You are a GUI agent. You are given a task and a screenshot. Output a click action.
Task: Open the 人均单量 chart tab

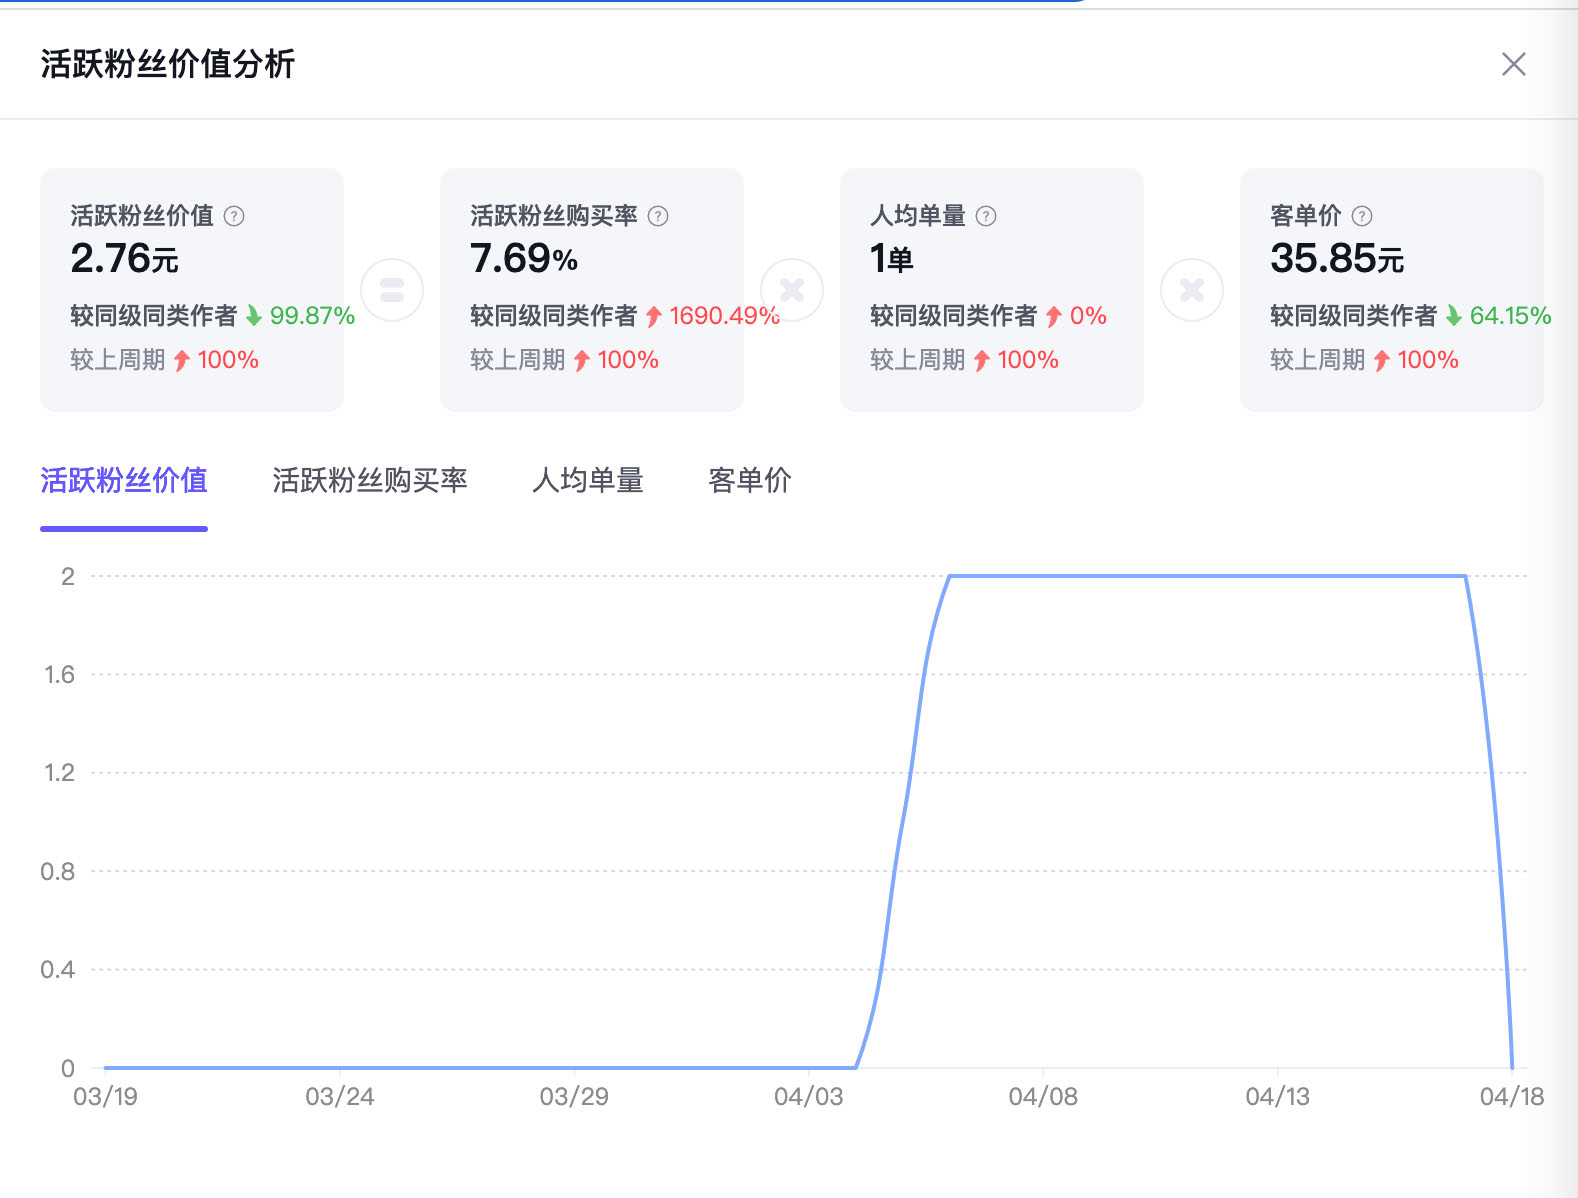tap(588, 481)
